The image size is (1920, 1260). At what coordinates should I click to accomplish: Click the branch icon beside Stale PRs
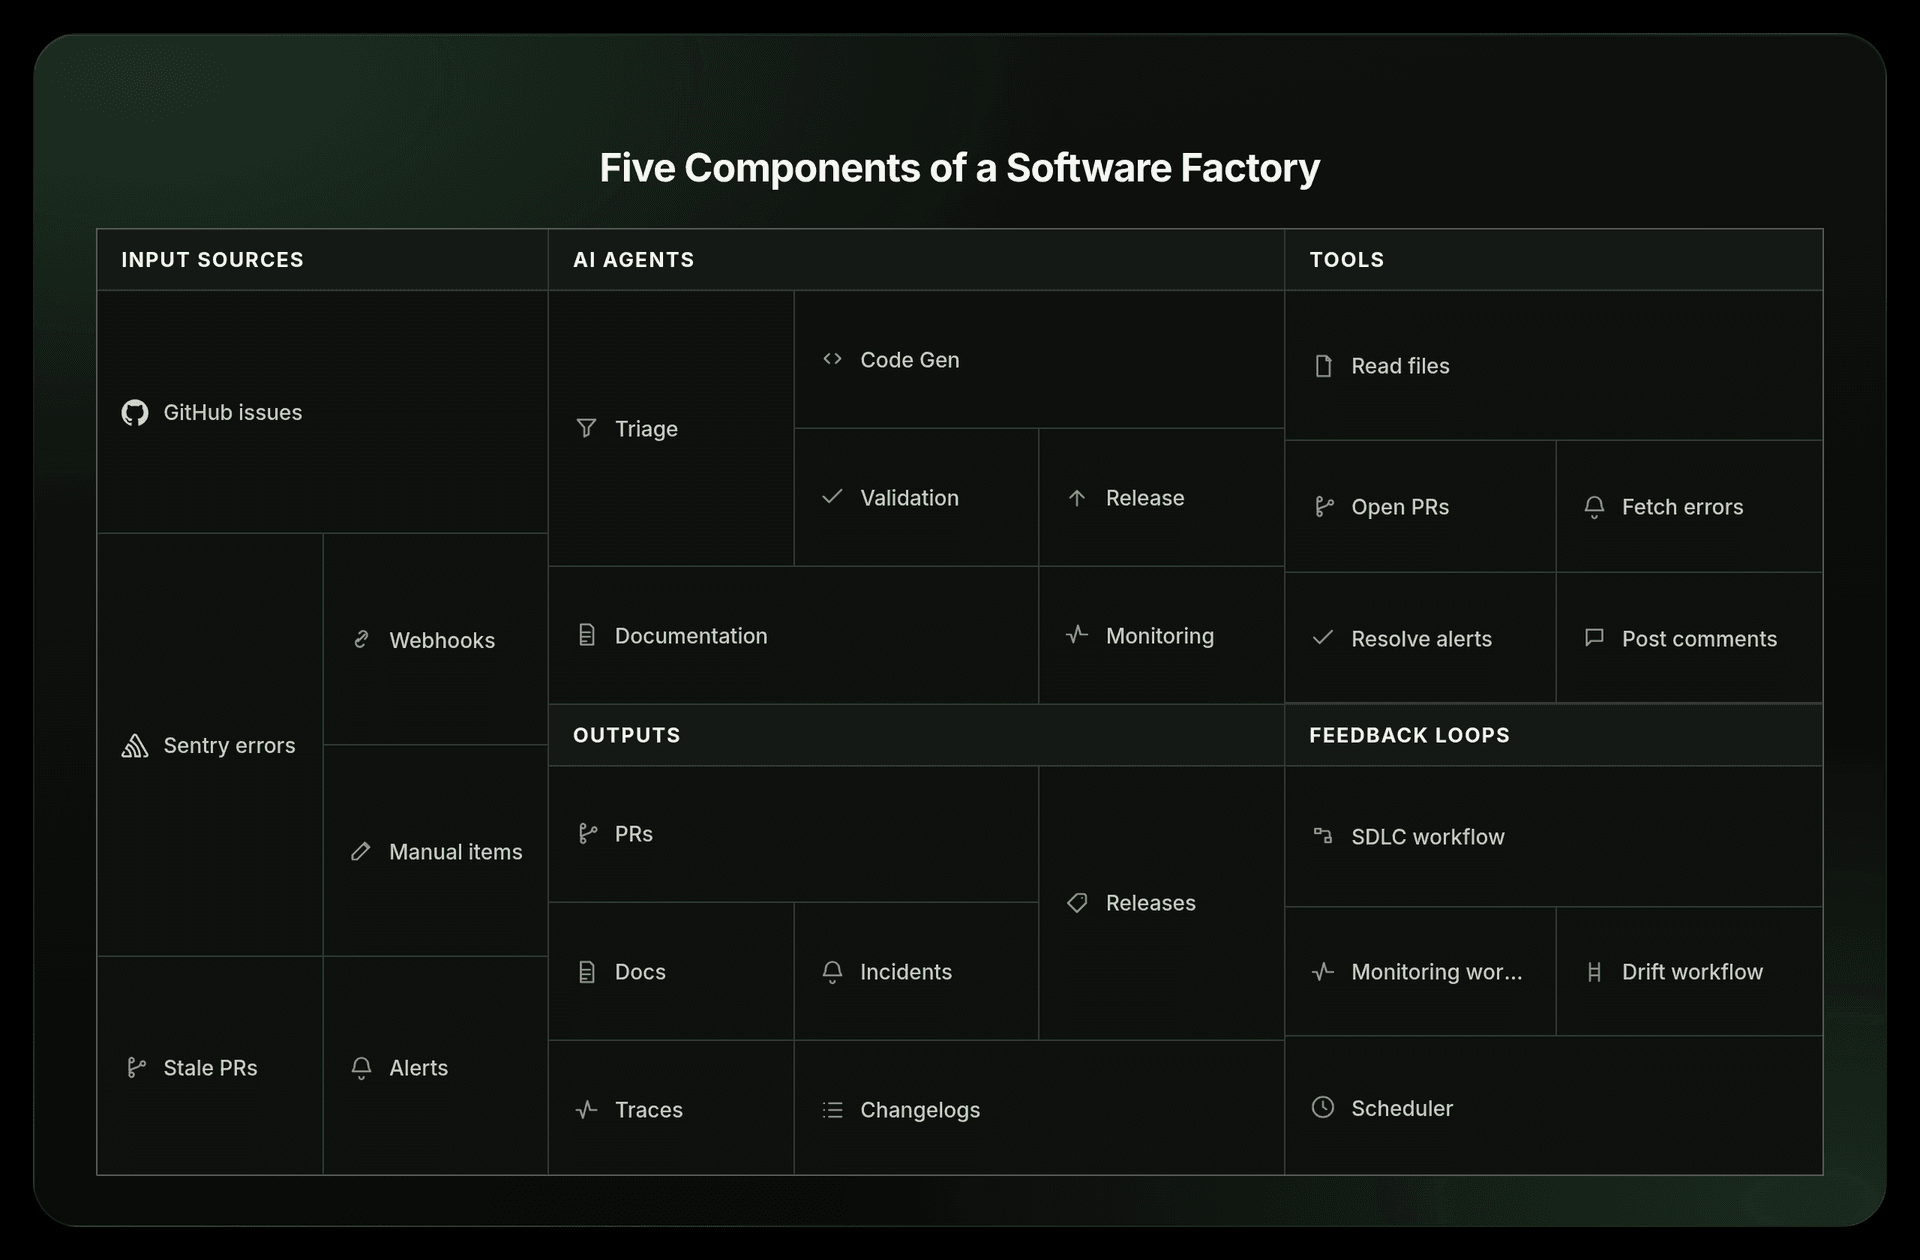pos(136,1068)
